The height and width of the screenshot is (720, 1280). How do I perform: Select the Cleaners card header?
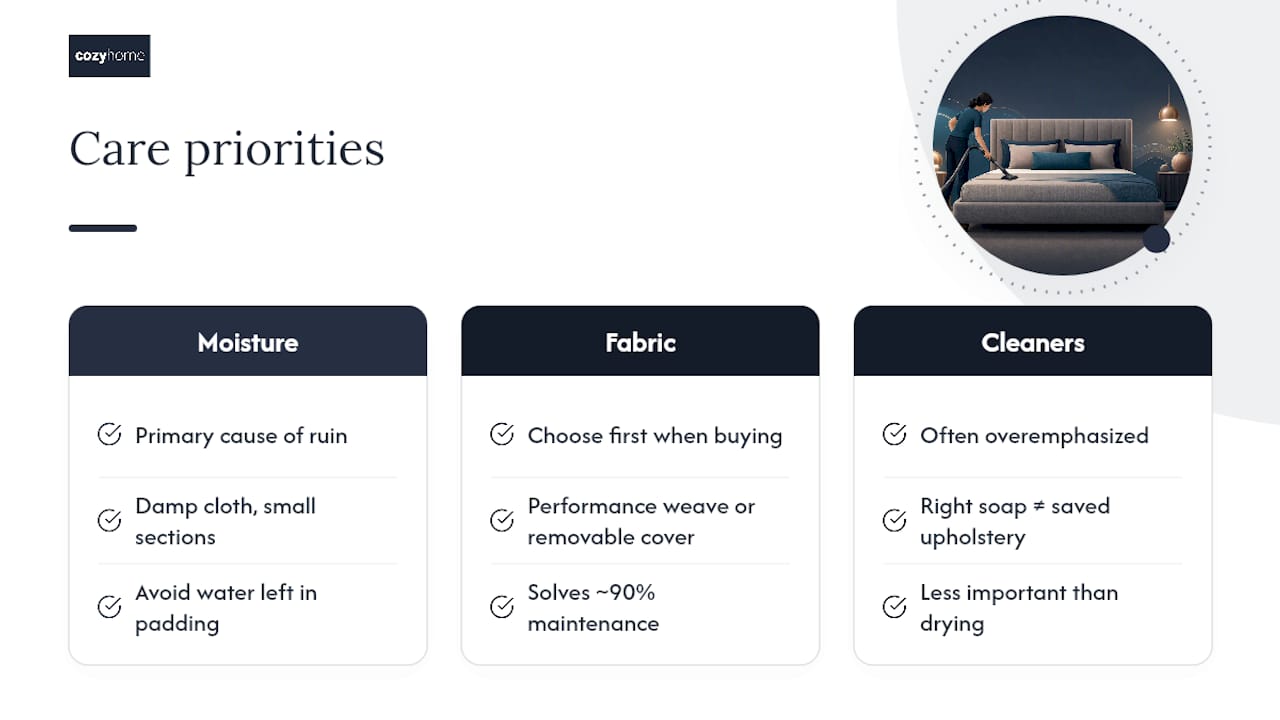coord(1033,341)
